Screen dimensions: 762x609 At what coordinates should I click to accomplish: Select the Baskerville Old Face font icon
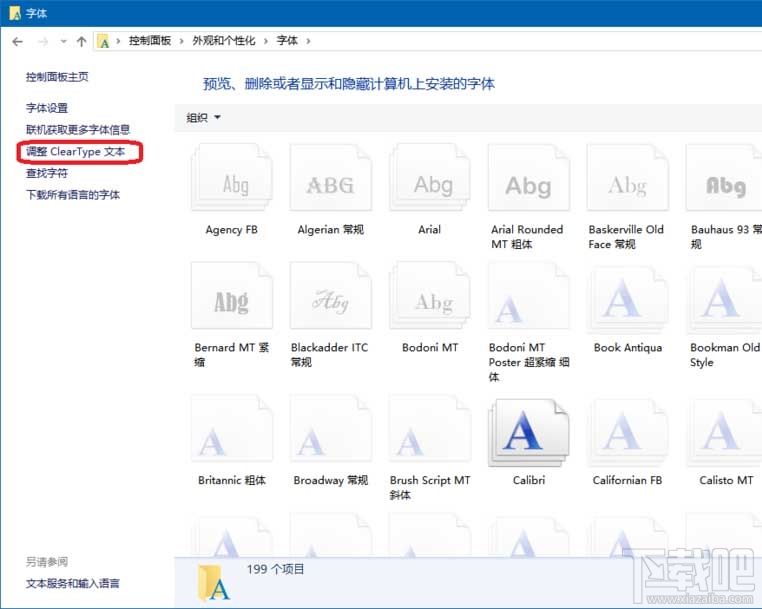(627, 177)
